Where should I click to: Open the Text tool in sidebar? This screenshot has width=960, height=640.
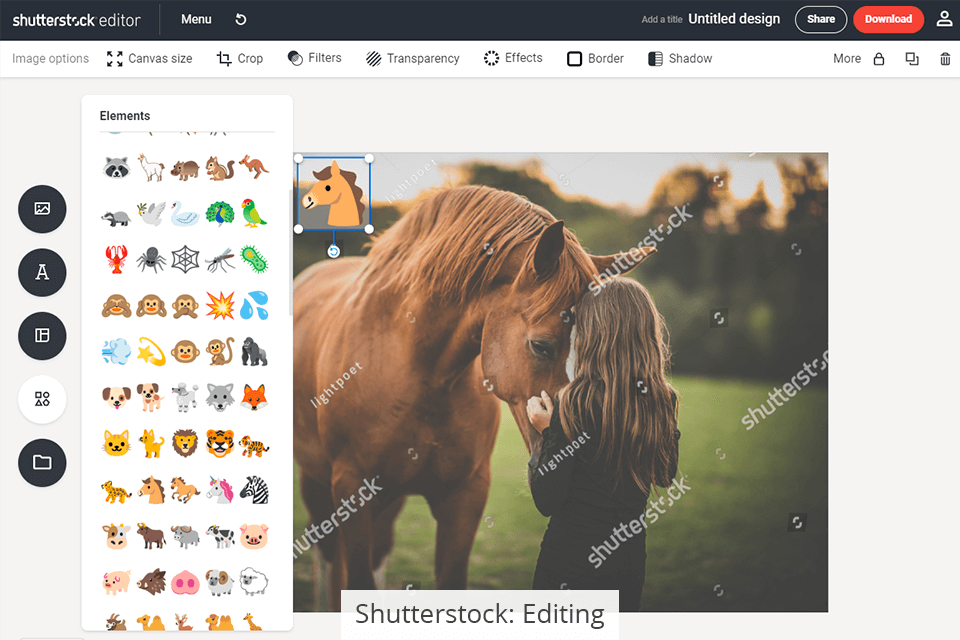42,273
